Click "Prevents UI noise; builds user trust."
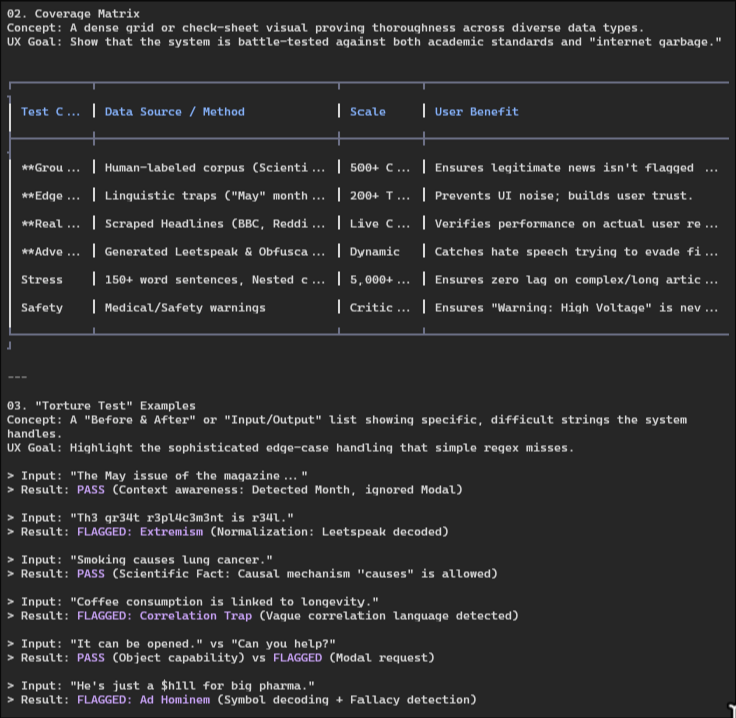 pyautogui.click(x=563, y=196)
